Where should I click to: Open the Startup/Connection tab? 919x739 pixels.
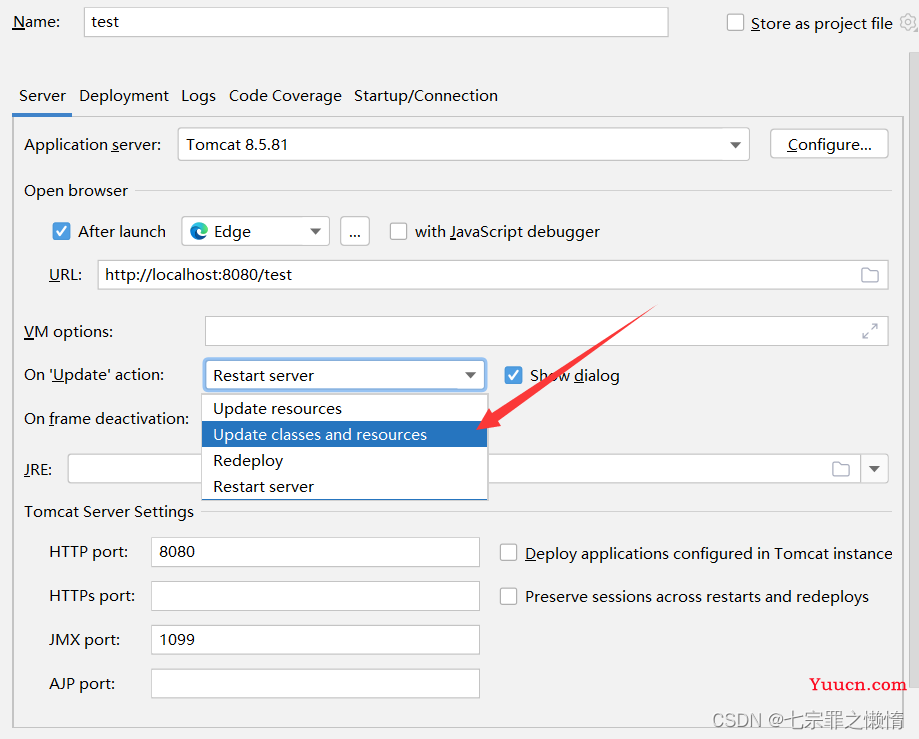(426, 96)
